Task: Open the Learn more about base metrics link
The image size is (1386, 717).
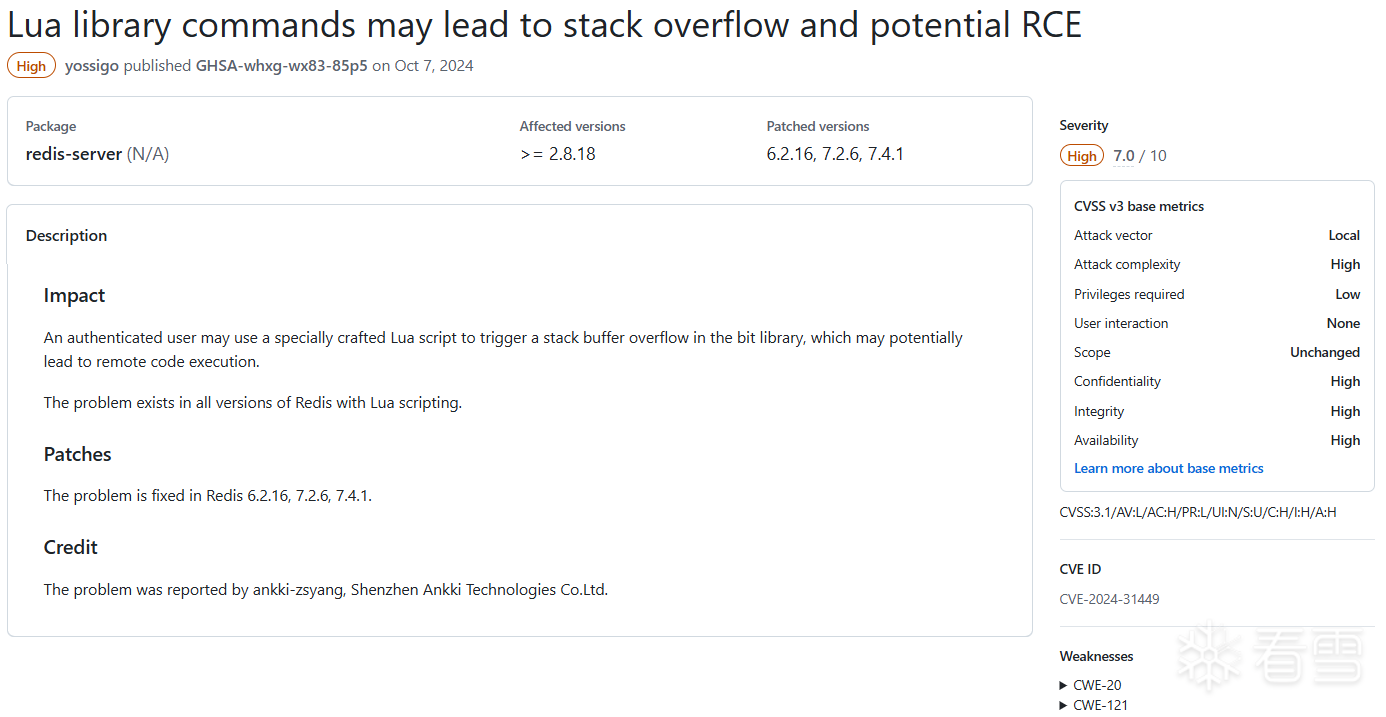Action: [x=1168, y=468]
